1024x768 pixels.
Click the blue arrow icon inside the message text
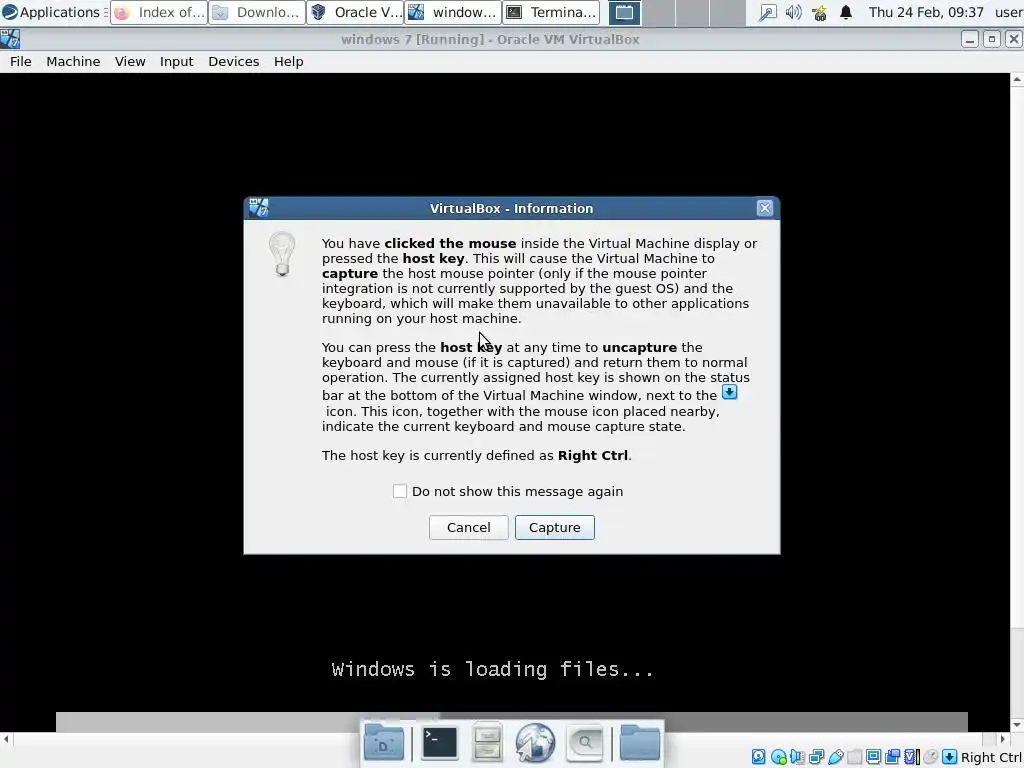pos(729,392)
